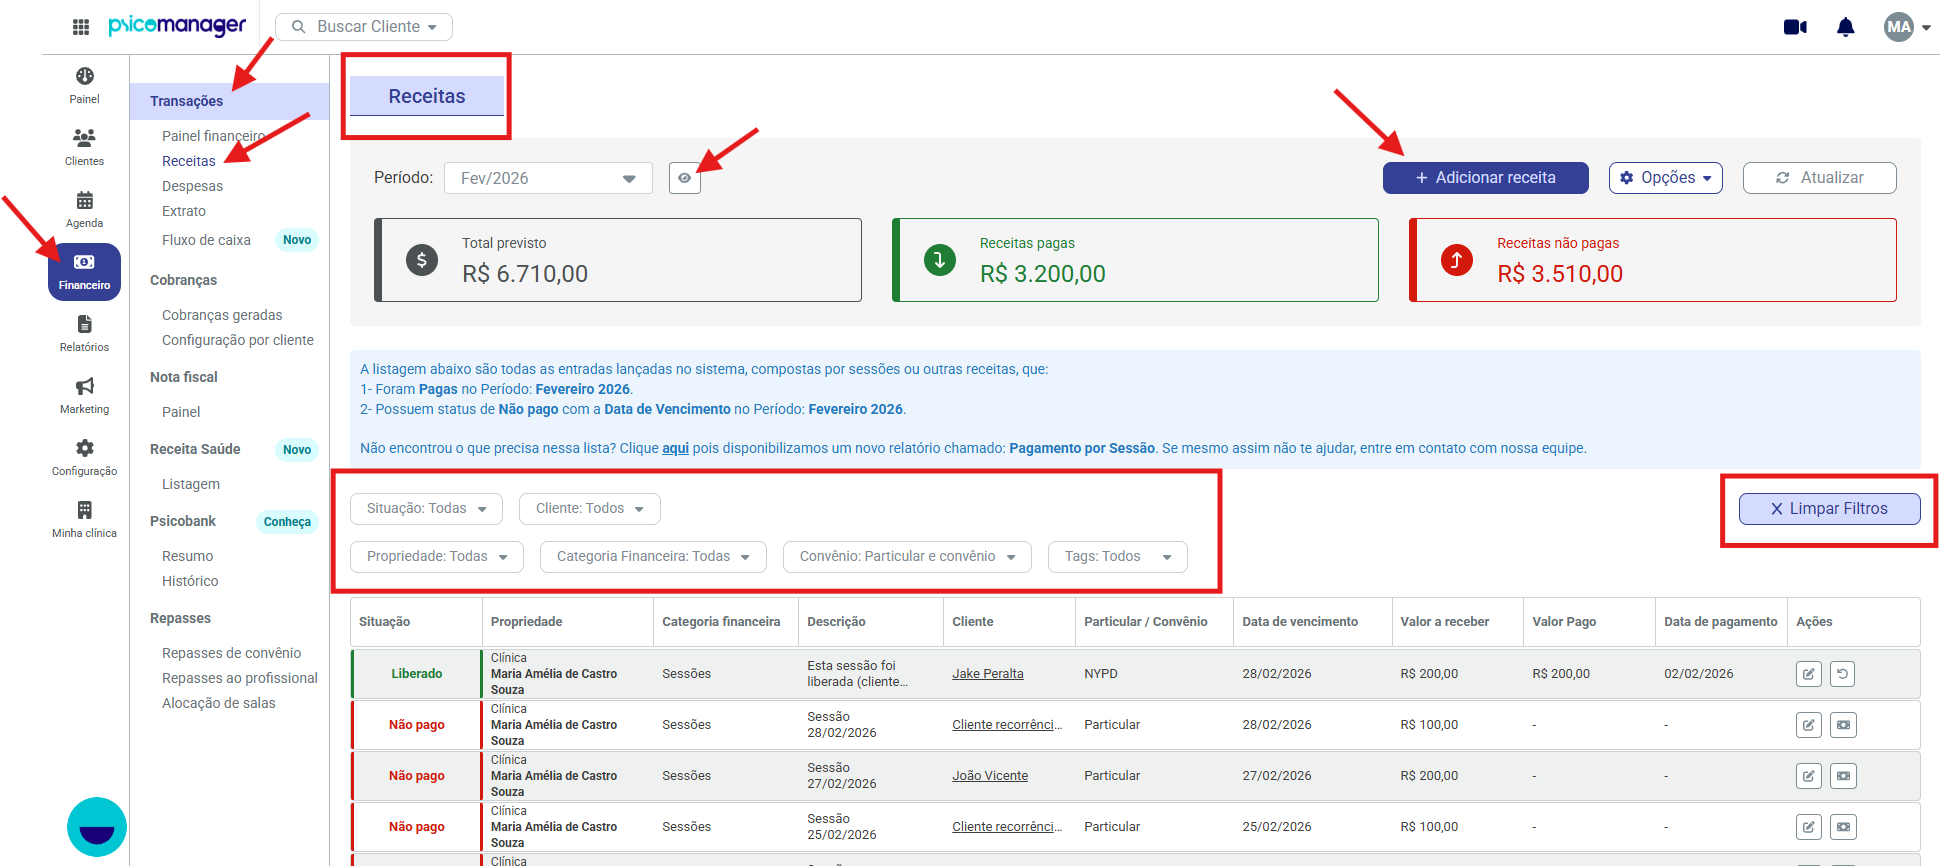Open Marketing in the sidebar

(85, 396)
